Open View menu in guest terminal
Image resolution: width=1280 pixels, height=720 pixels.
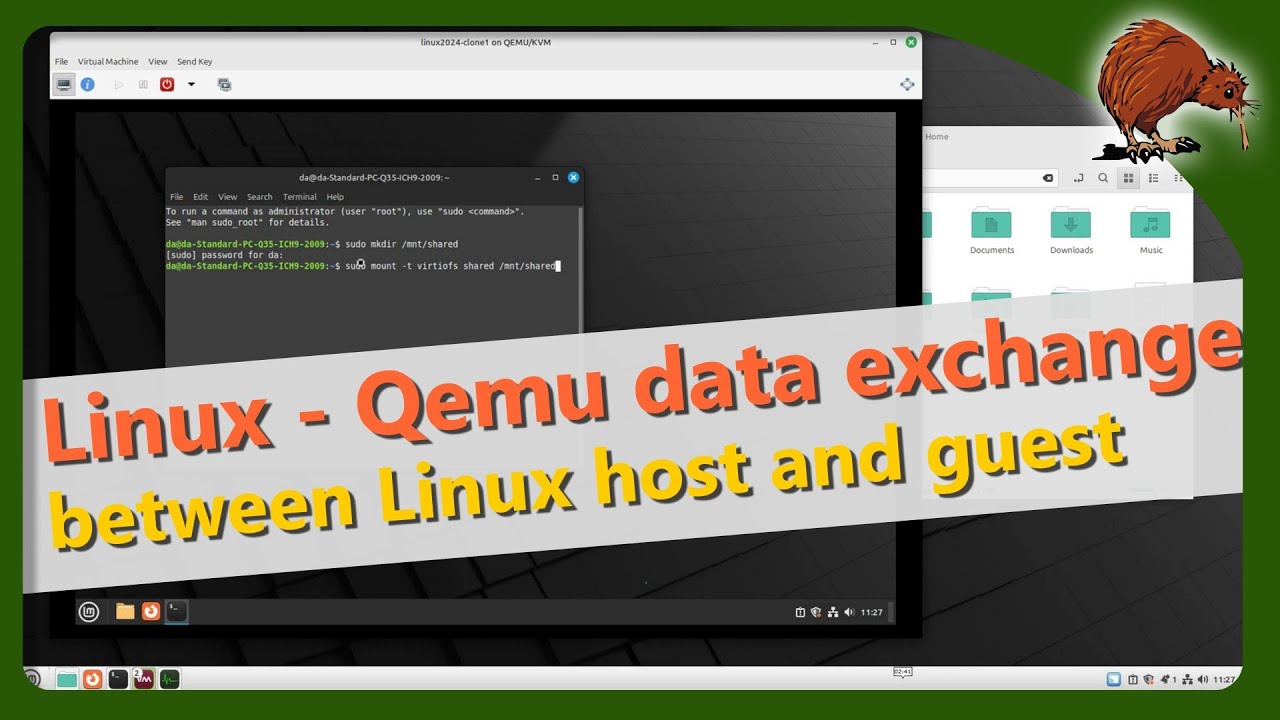tap(228, 197)
